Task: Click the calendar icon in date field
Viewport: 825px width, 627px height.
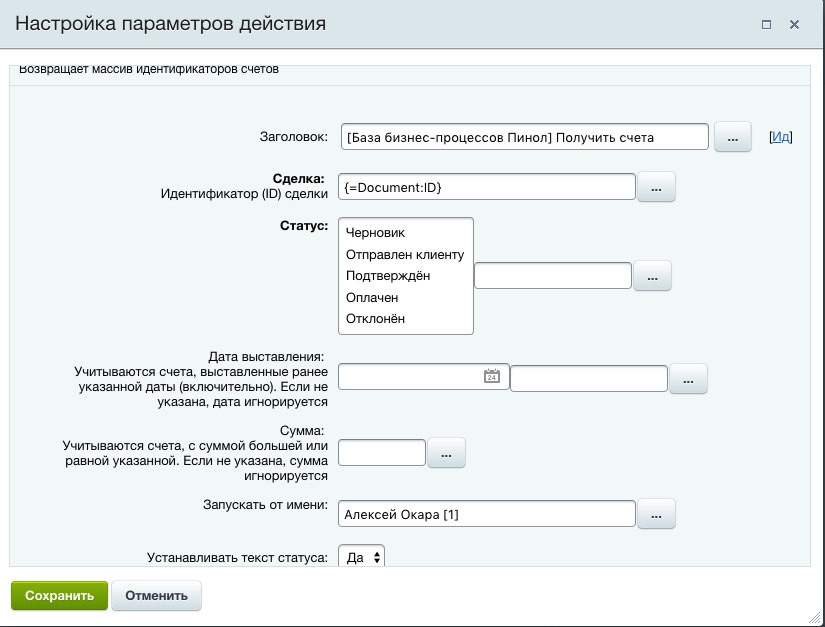Action: click(x=491, y=376)
